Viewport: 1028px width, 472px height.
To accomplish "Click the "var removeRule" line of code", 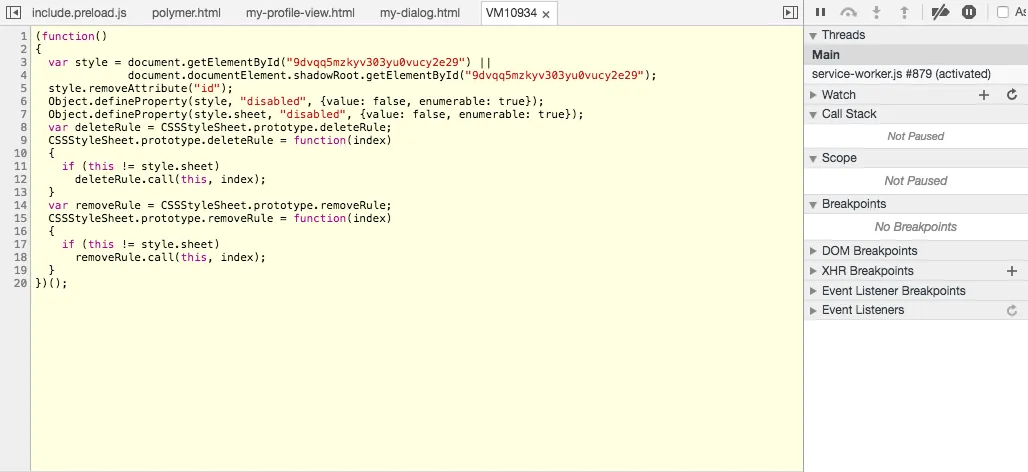I will pyautogui.click(x=220, y=205).
